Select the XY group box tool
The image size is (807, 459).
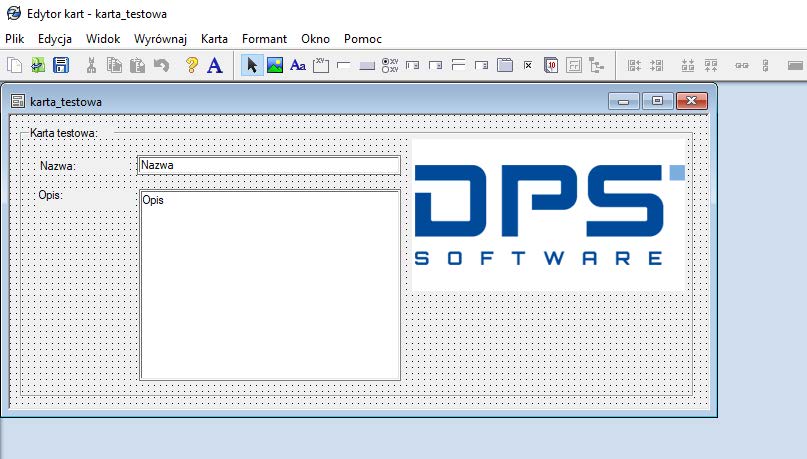point(321,65)
